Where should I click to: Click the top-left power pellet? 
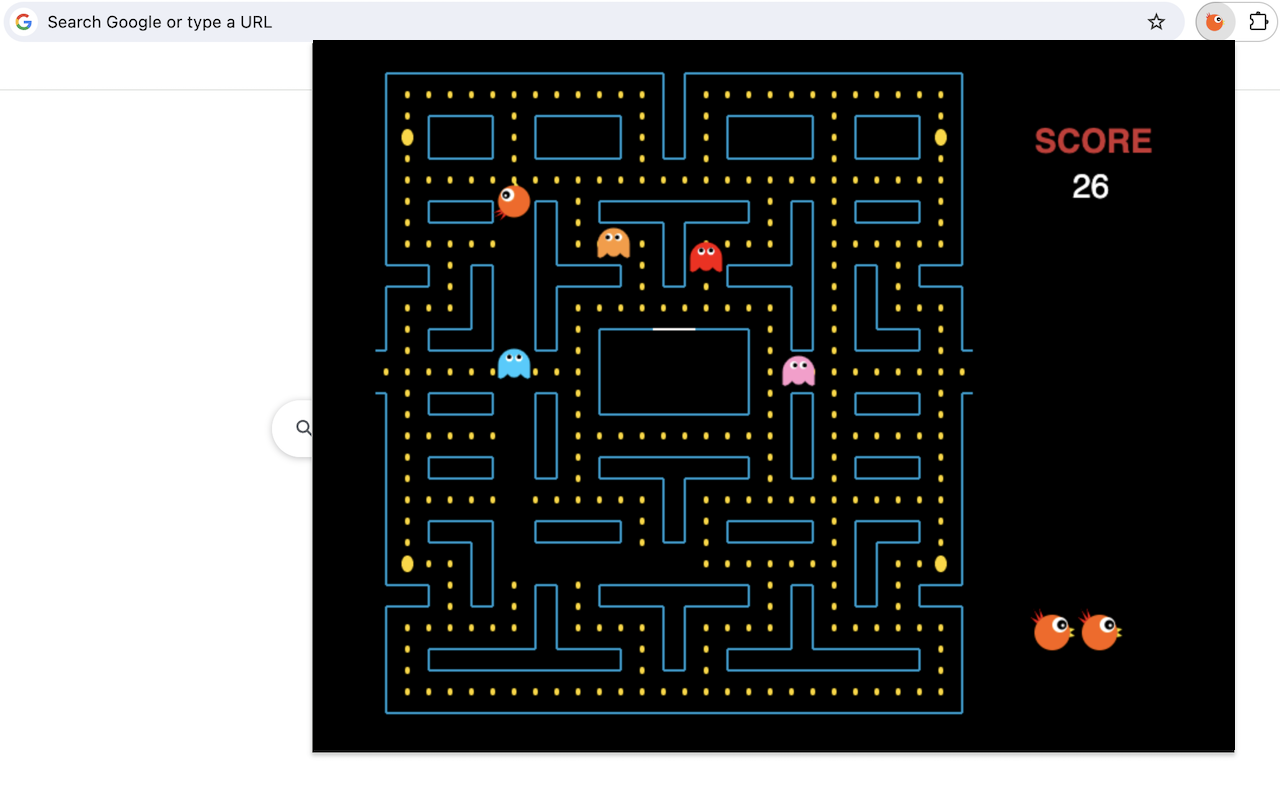pyautogui.click(x=407, y=138)
